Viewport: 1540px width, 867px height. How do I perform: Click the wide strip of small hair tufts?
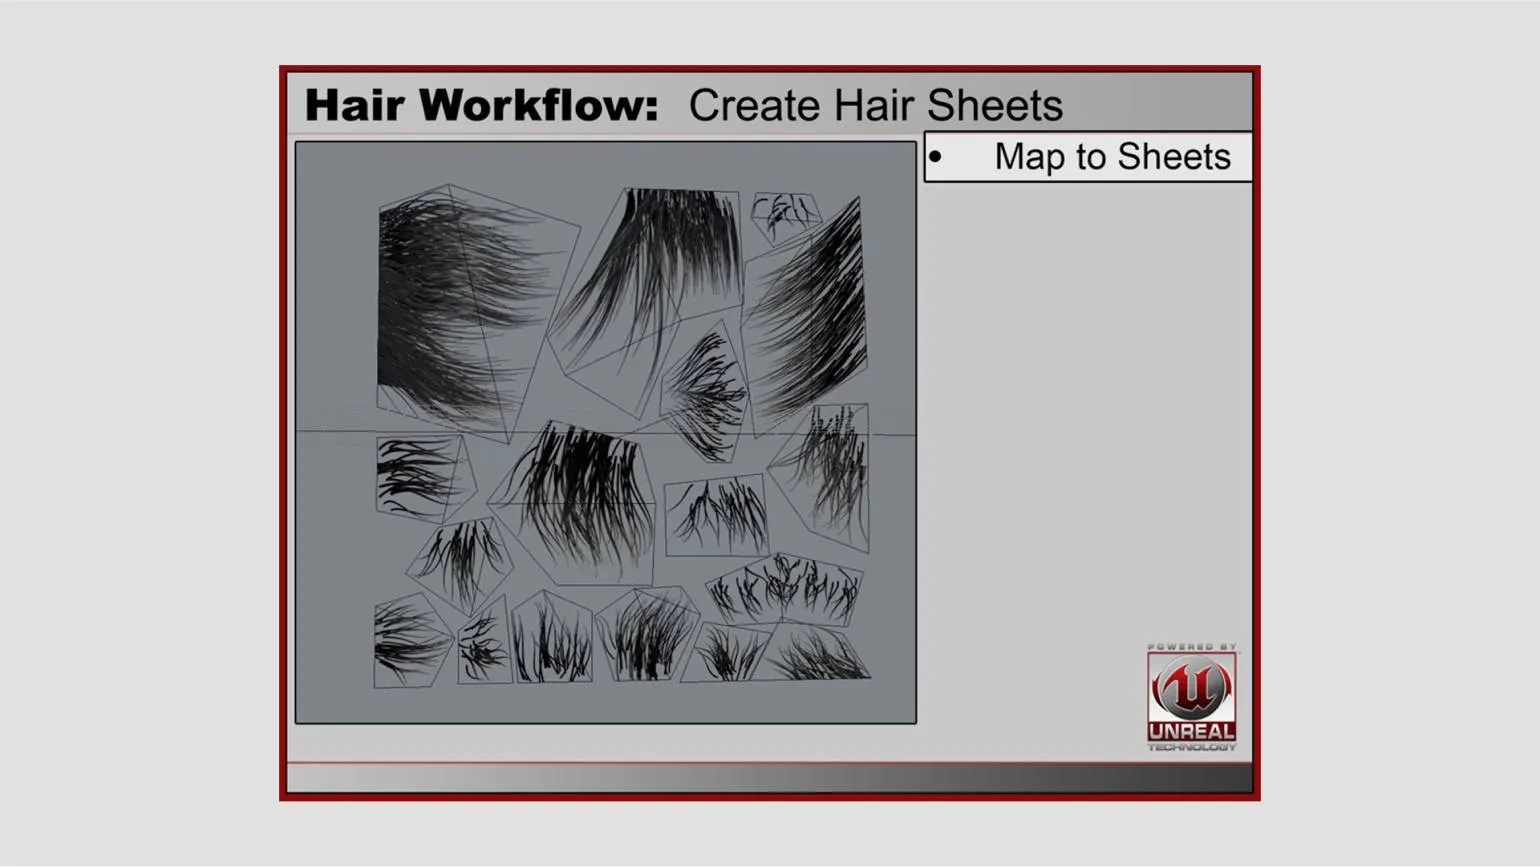point(785,588)
